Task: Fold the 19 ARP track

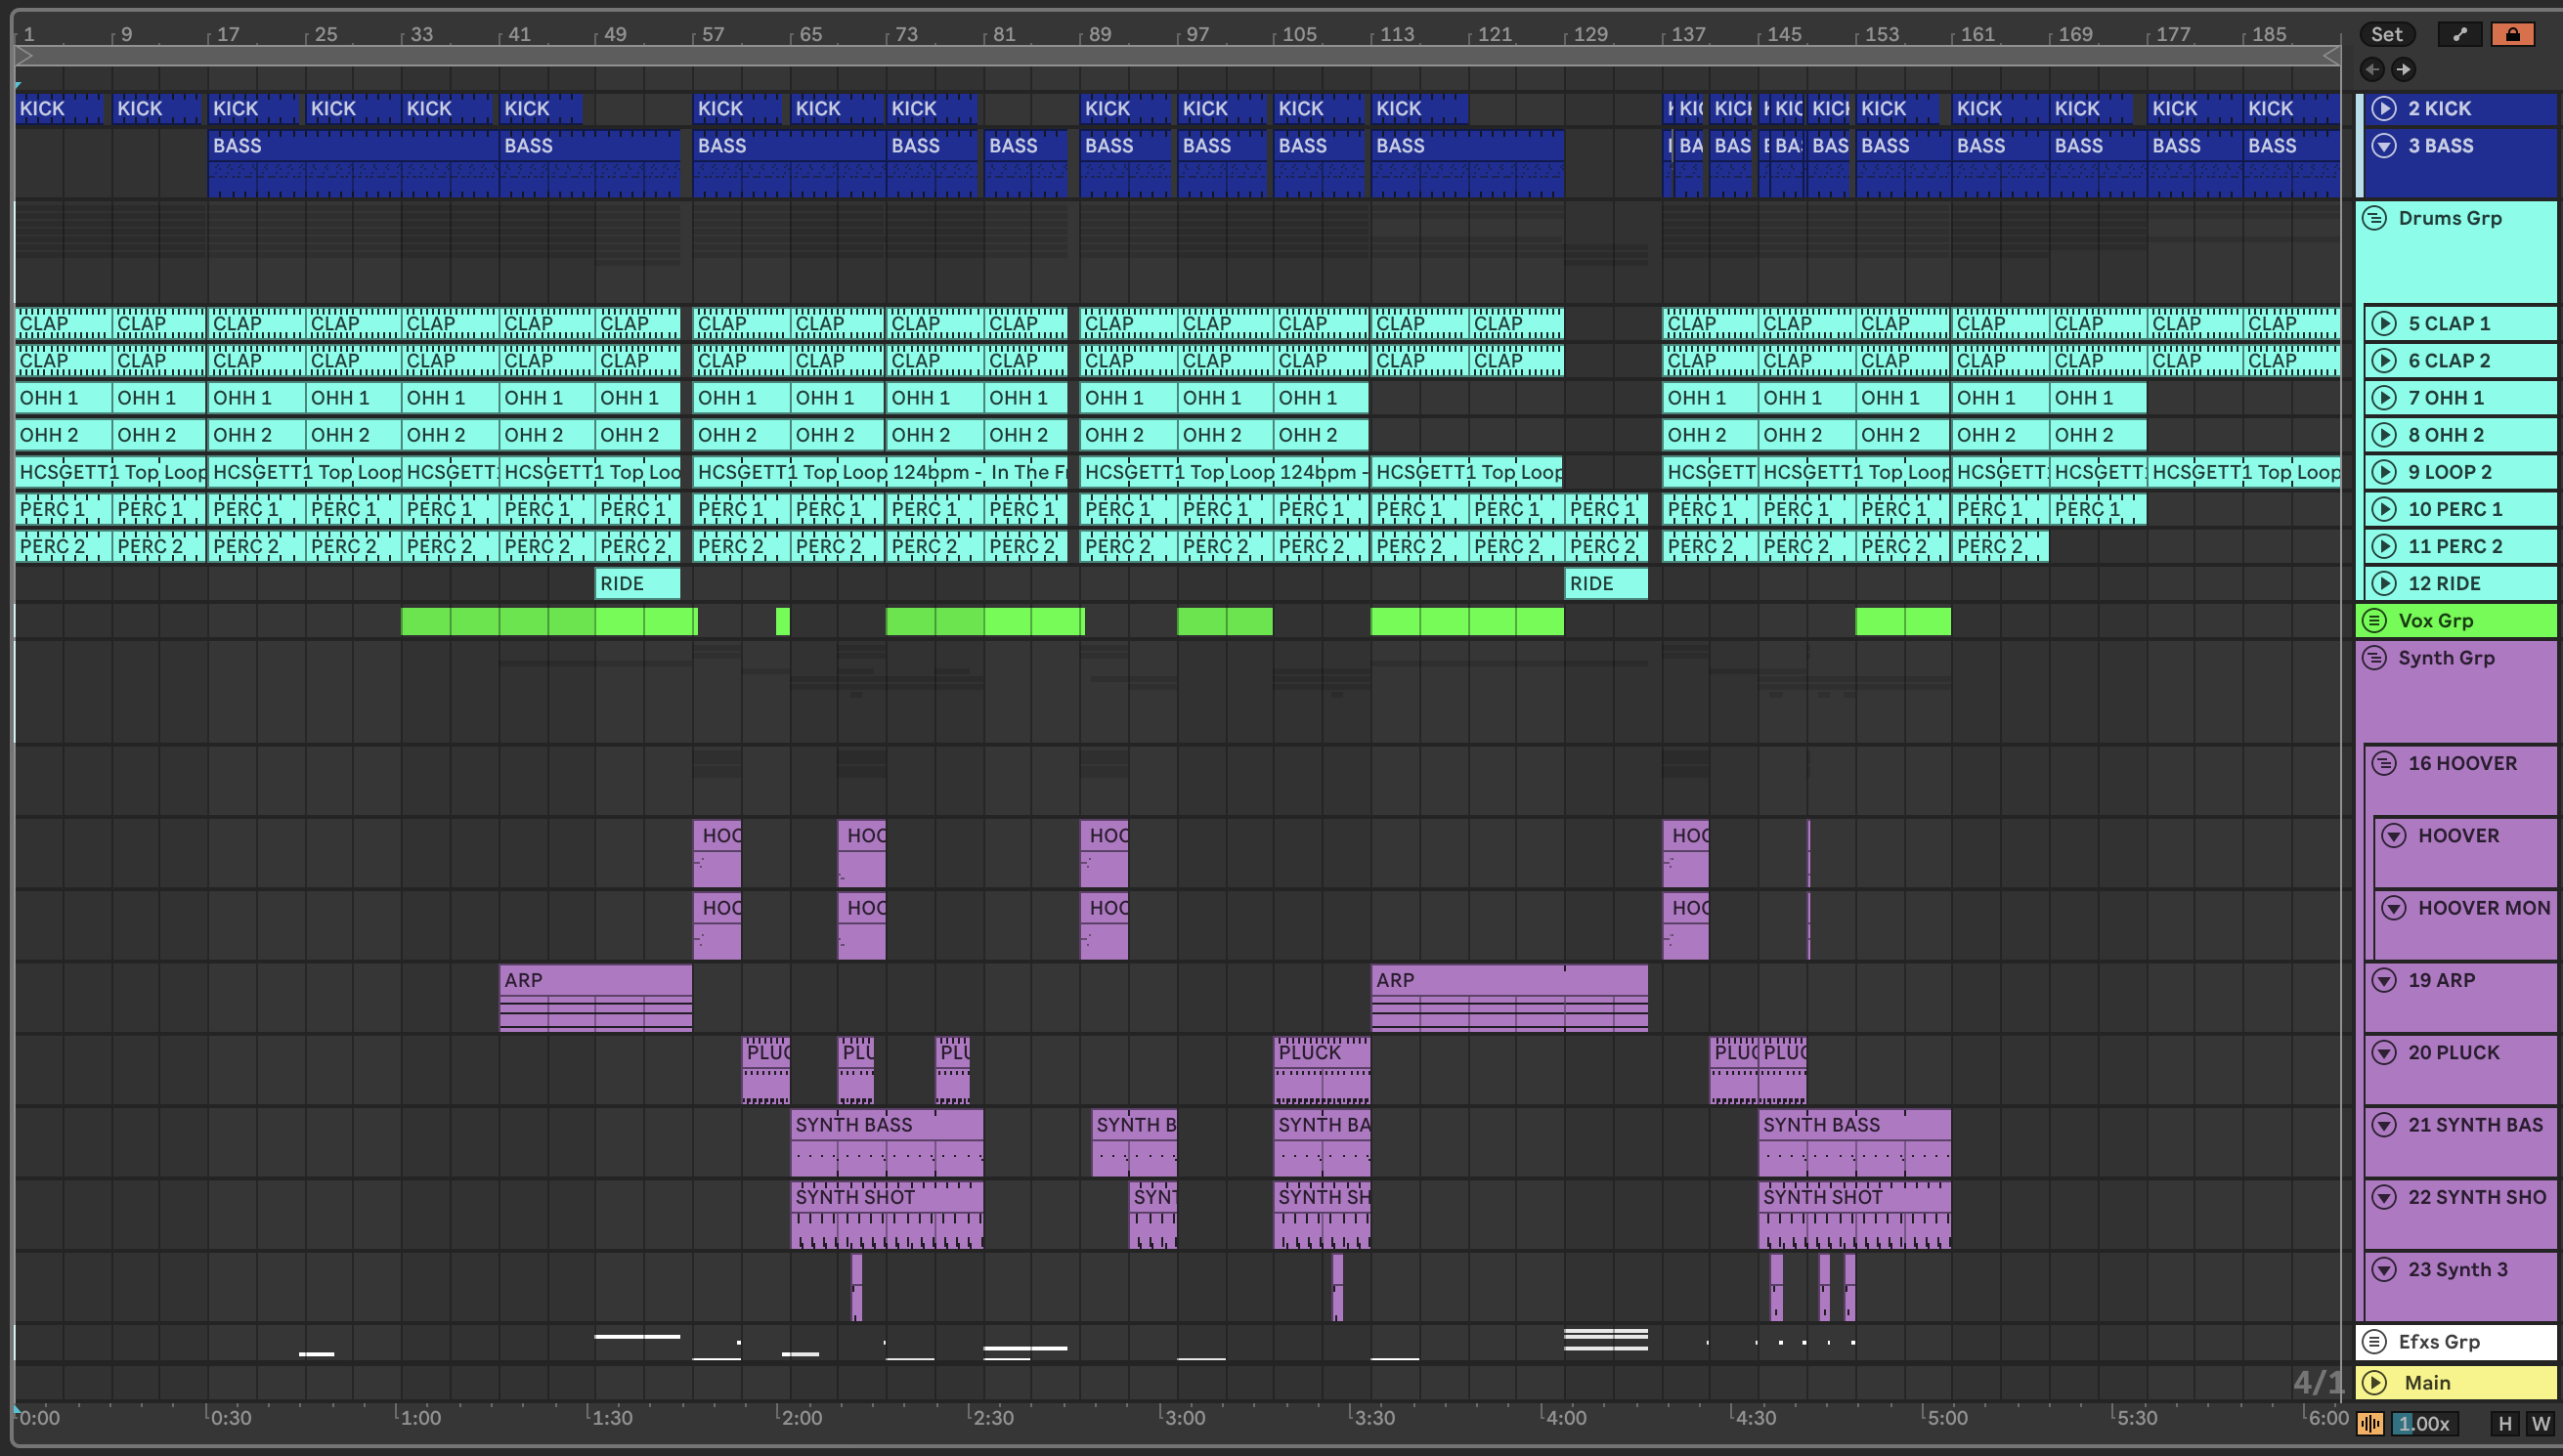Action: pyautogui.click(x=2384, y=980)
